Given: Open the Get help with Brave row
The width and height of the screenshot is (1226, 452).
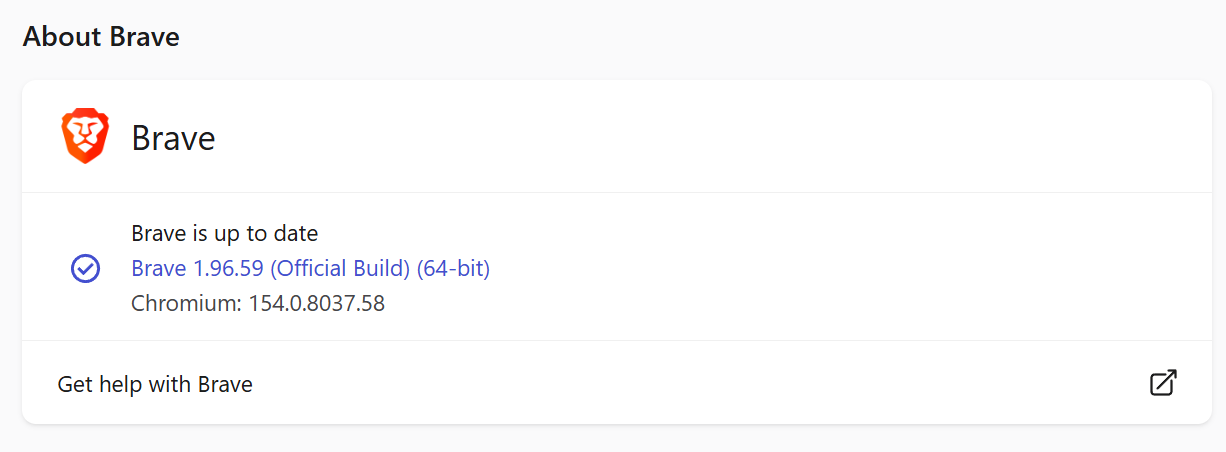Looking at the screenshot, I should (617, 383).
